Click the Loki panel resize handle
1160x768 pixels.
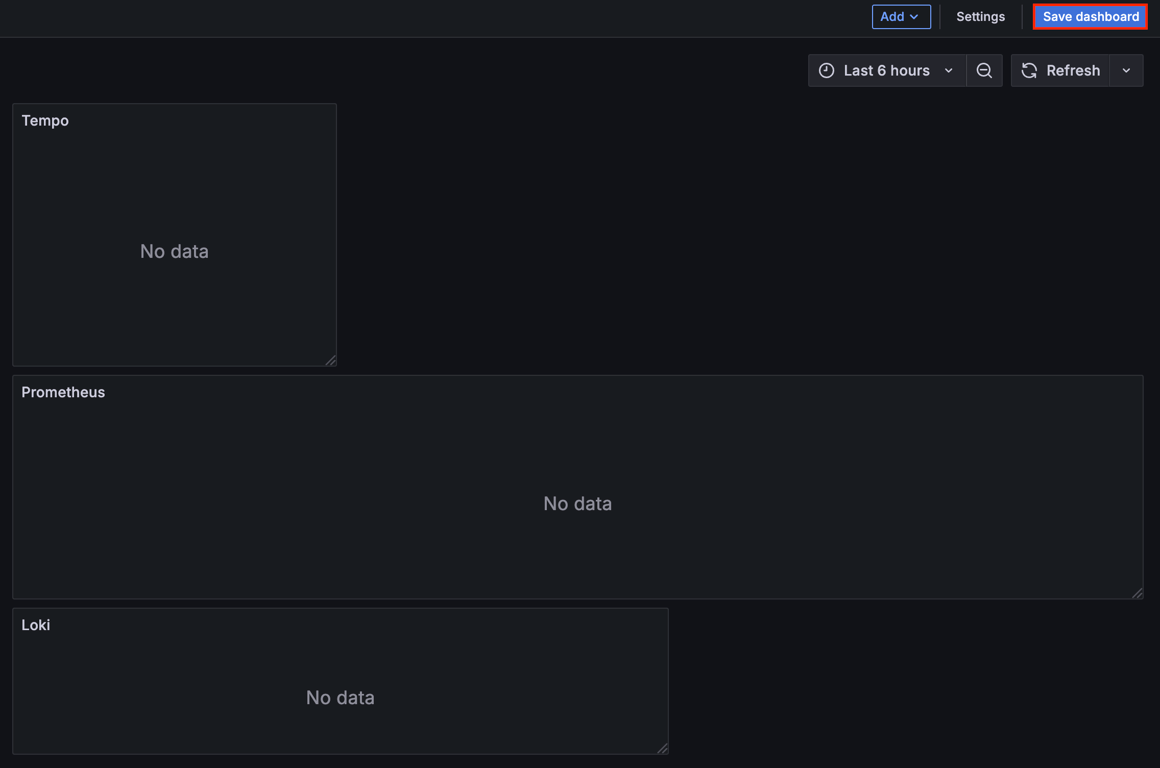[x=664, y=748]
